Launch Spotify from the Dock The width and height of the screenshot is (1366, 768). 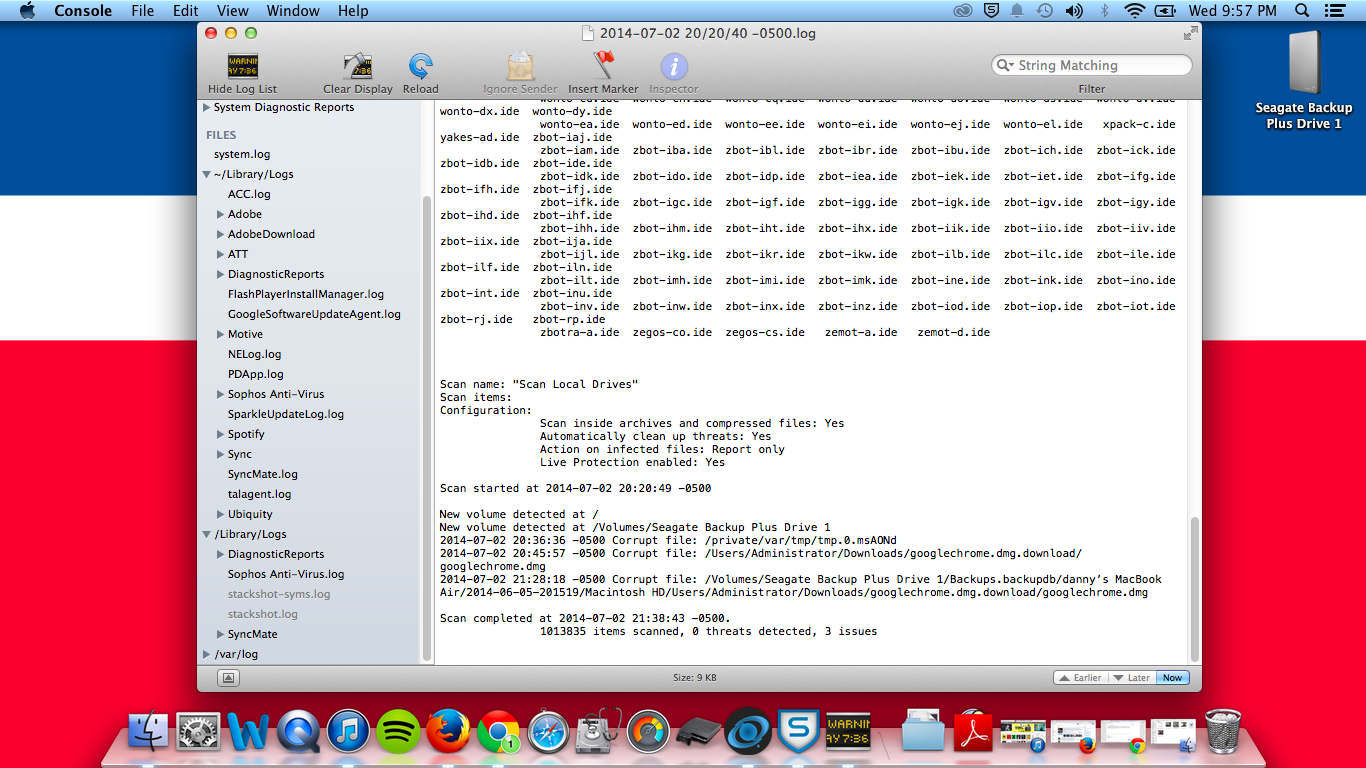[398, 731]
